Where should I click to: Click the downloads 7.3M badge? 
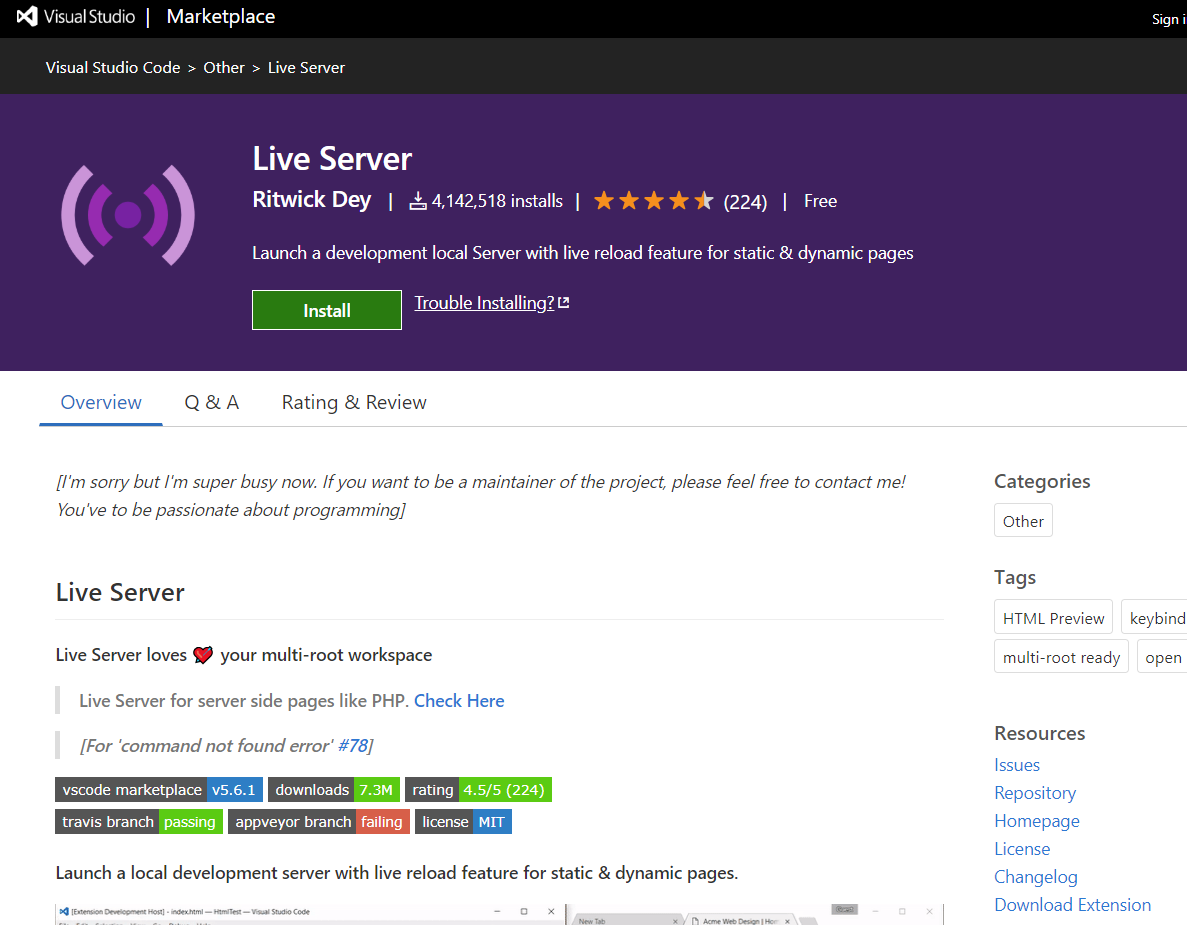(x=334, y=790)
